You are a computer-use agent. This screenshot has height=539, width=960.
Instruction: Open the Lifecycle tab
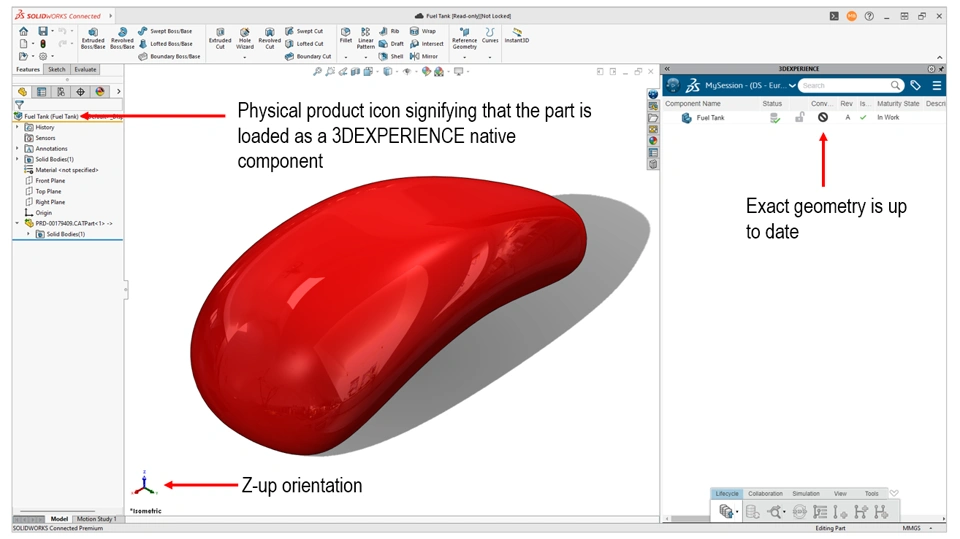[x=727, y=494]
